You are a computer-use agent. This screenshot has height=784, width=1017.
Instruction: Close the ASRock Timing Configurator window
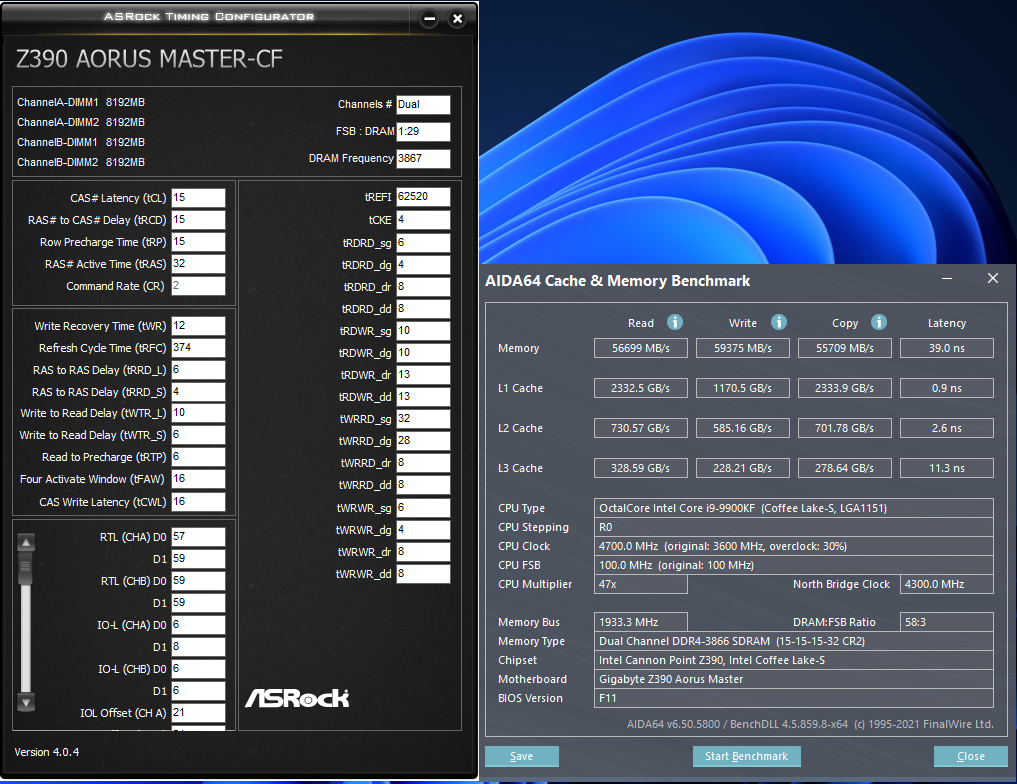[457, 19]
